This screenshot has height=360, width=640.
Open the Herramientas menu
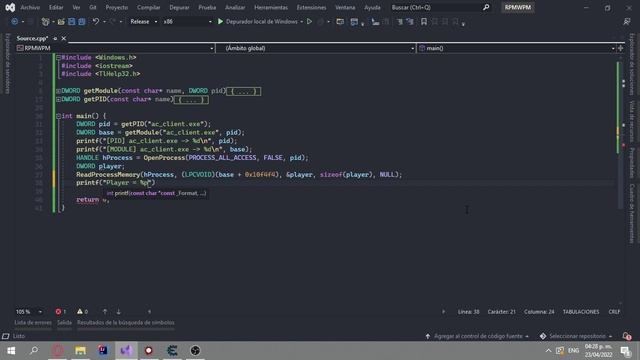tap(271, 7)
